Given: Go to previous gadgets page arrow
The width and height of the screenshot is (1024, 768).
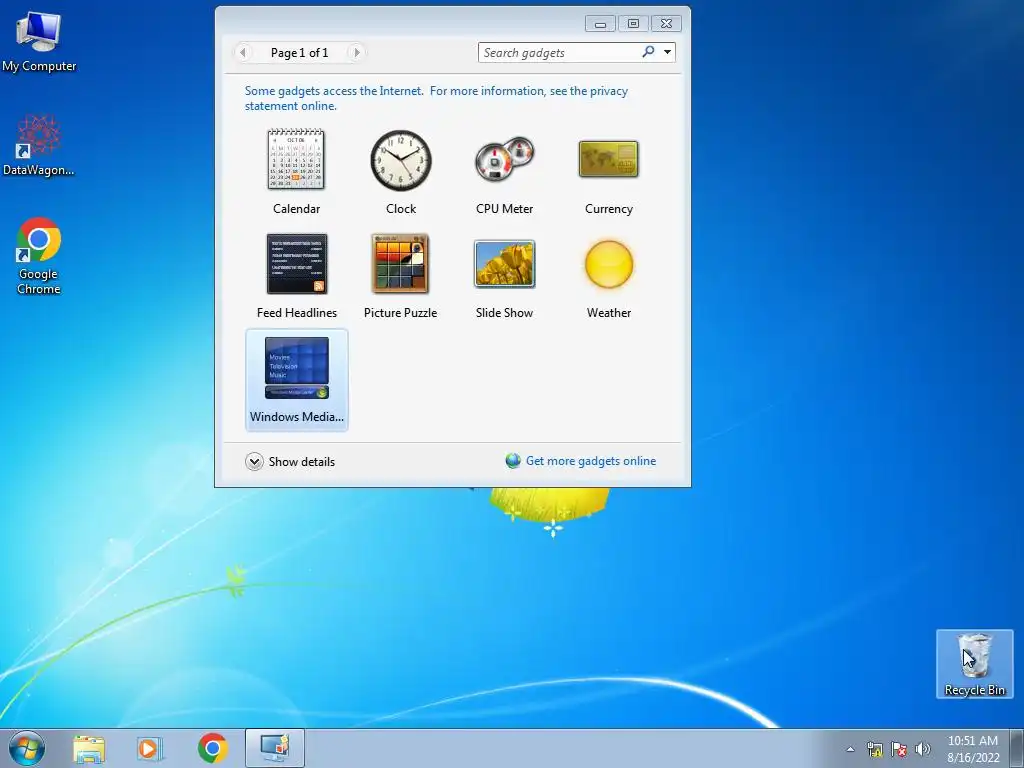Looking at the screenshot, I should tap(243, 52).
